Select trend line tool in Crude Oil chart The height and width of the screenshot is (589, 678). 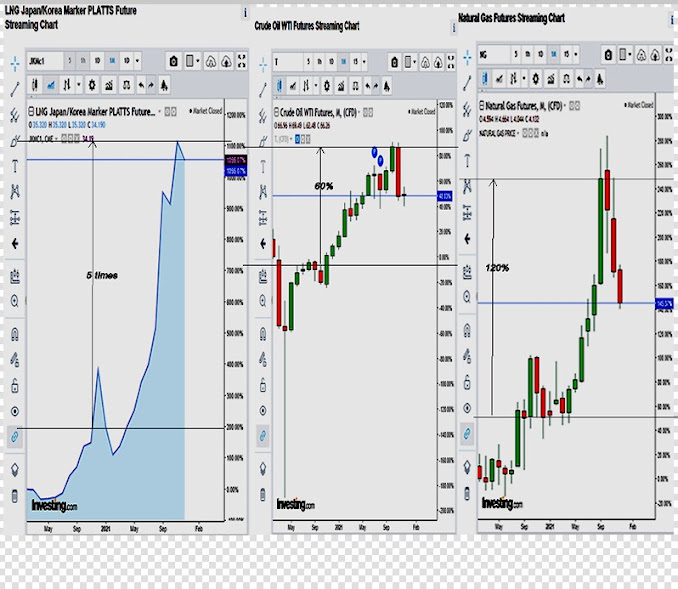point(263,90)
